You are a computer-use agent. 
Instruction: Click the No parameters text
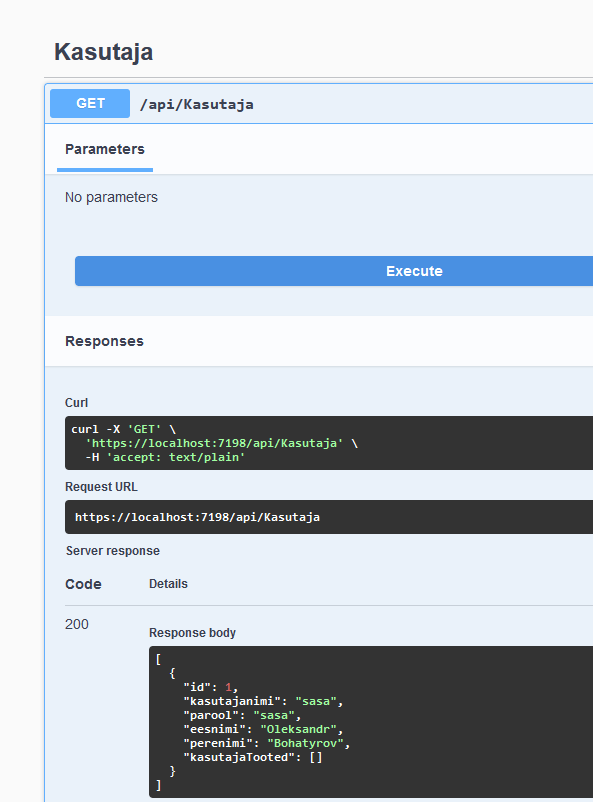pos(111,197)
